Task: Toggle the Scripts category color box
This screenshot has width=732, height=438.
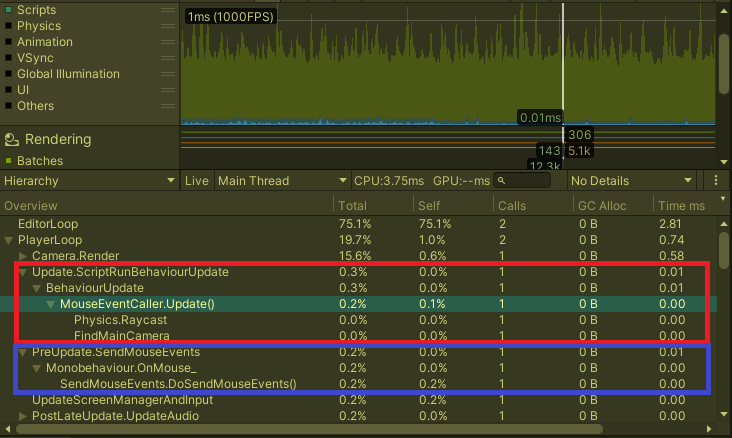Action: pyautogui.click(x=8, y=10)
